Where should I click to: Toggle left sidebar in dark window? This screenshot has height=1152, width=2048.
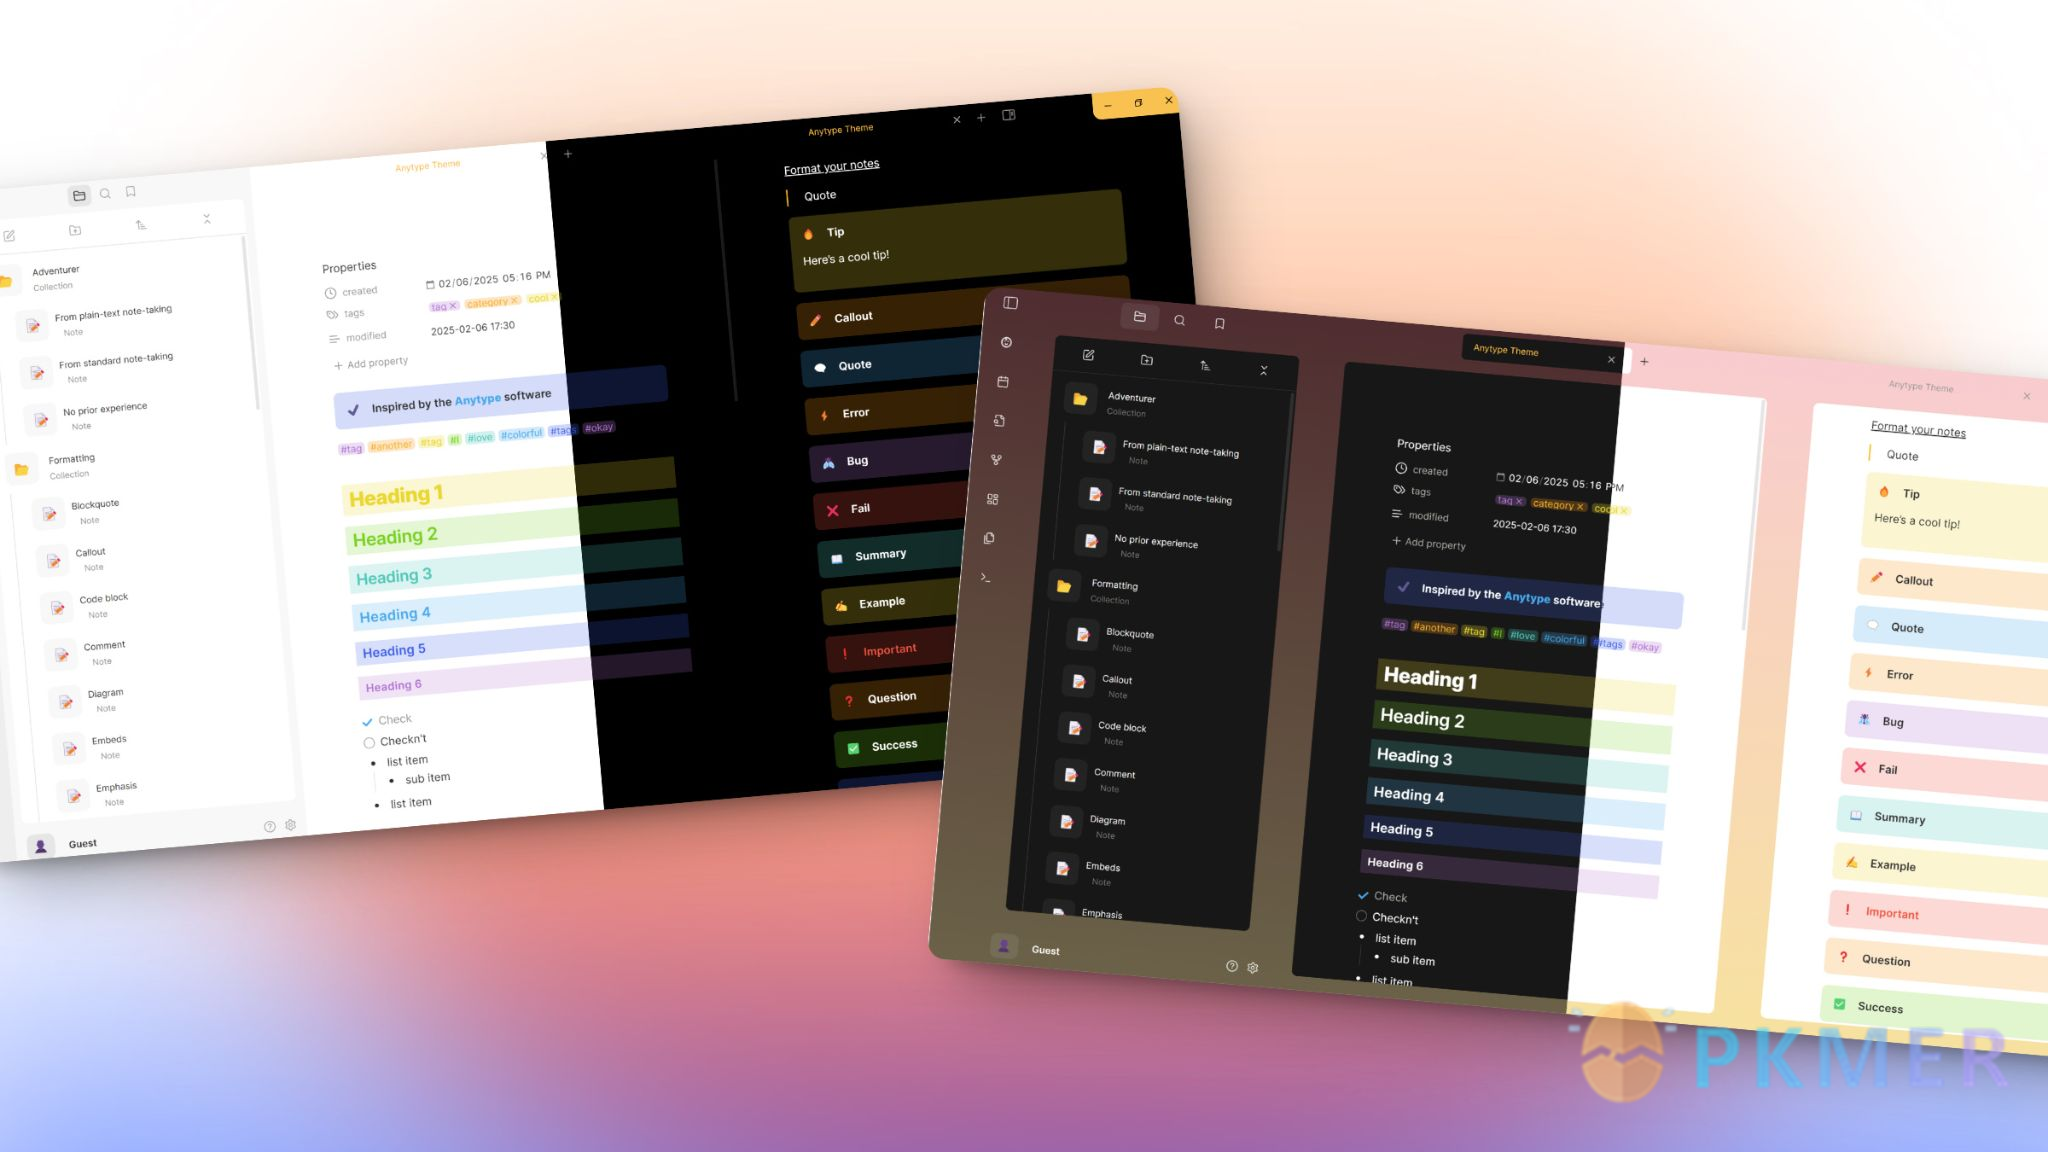click(x=1010, y=303)
